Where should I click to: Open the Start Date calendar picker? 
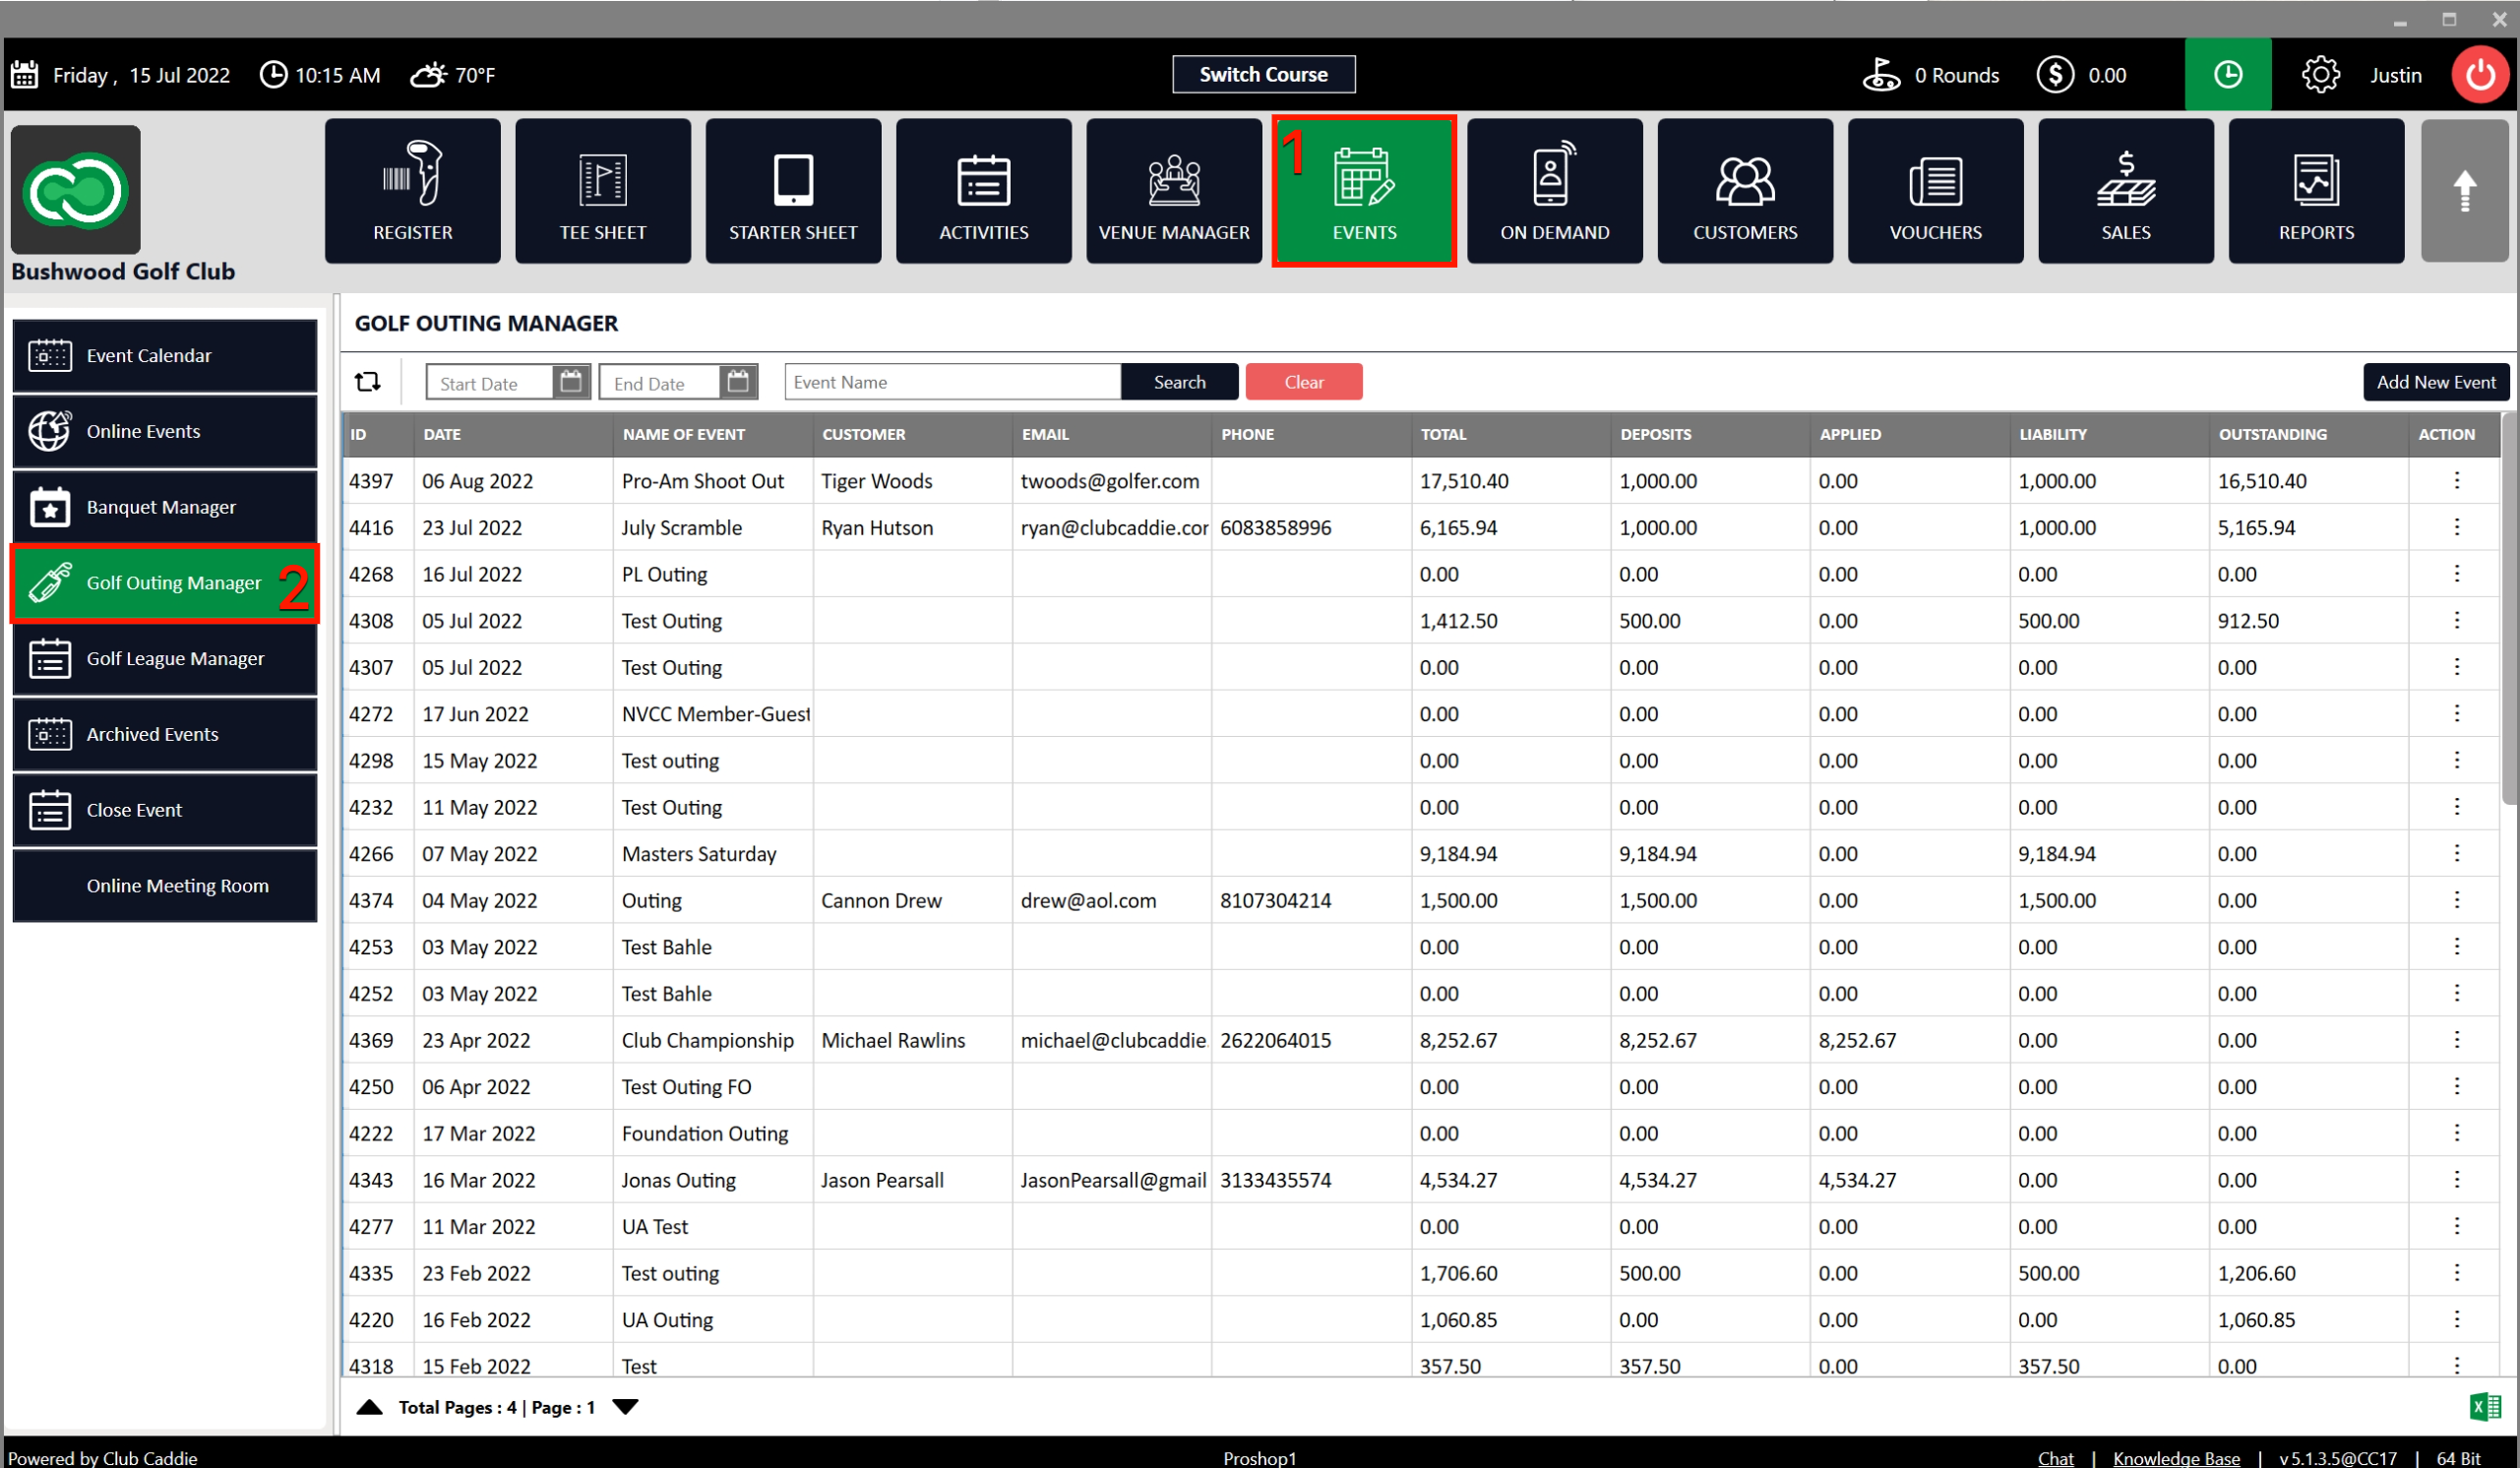[x=570, y=382]
